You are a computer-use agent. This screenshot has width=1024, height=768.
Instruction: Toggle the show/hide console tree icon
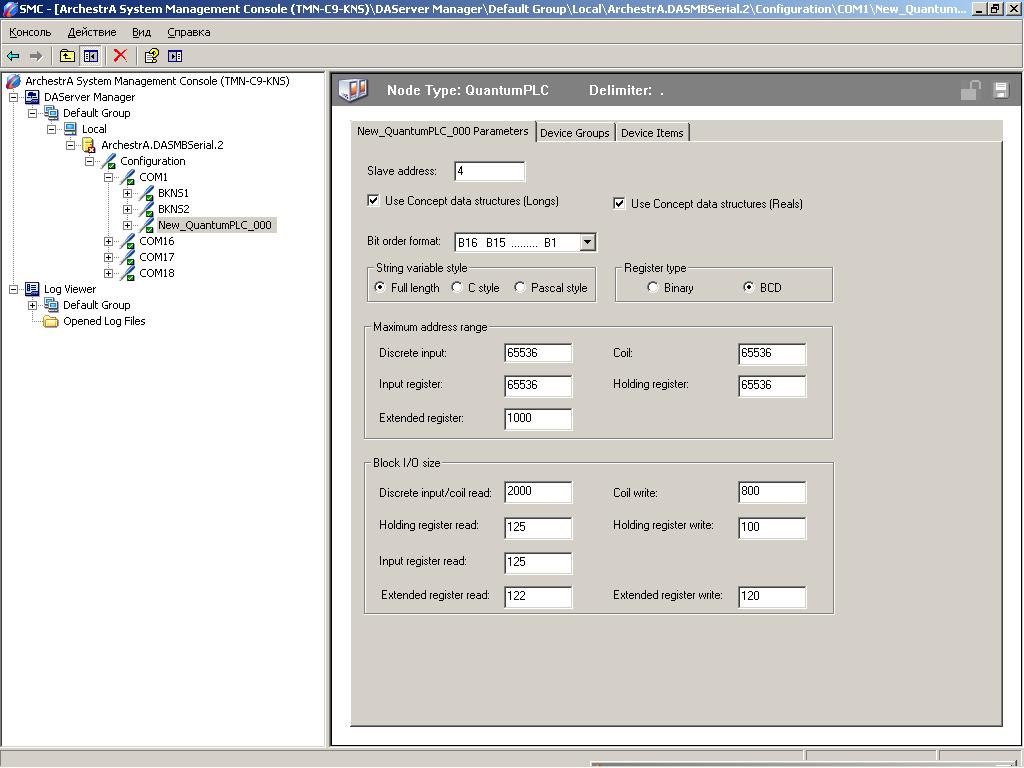tap(91, 56)
